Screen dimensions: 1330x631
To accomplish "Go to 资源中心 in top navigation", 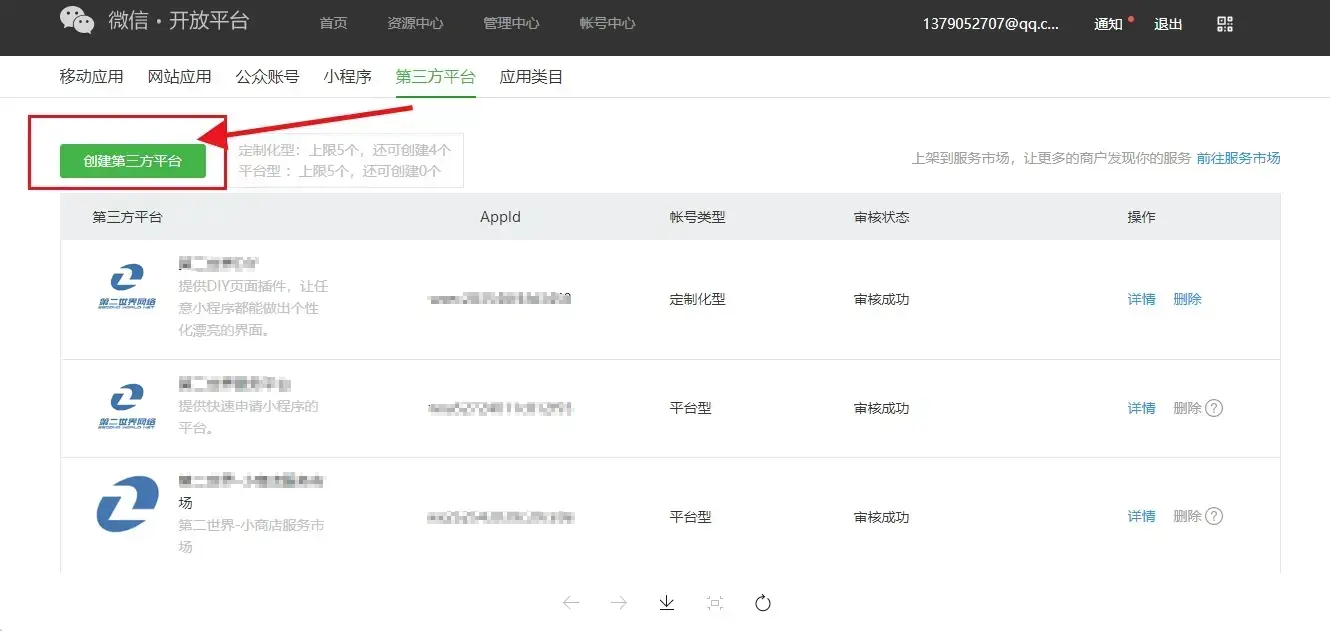I will pos(414,23).
